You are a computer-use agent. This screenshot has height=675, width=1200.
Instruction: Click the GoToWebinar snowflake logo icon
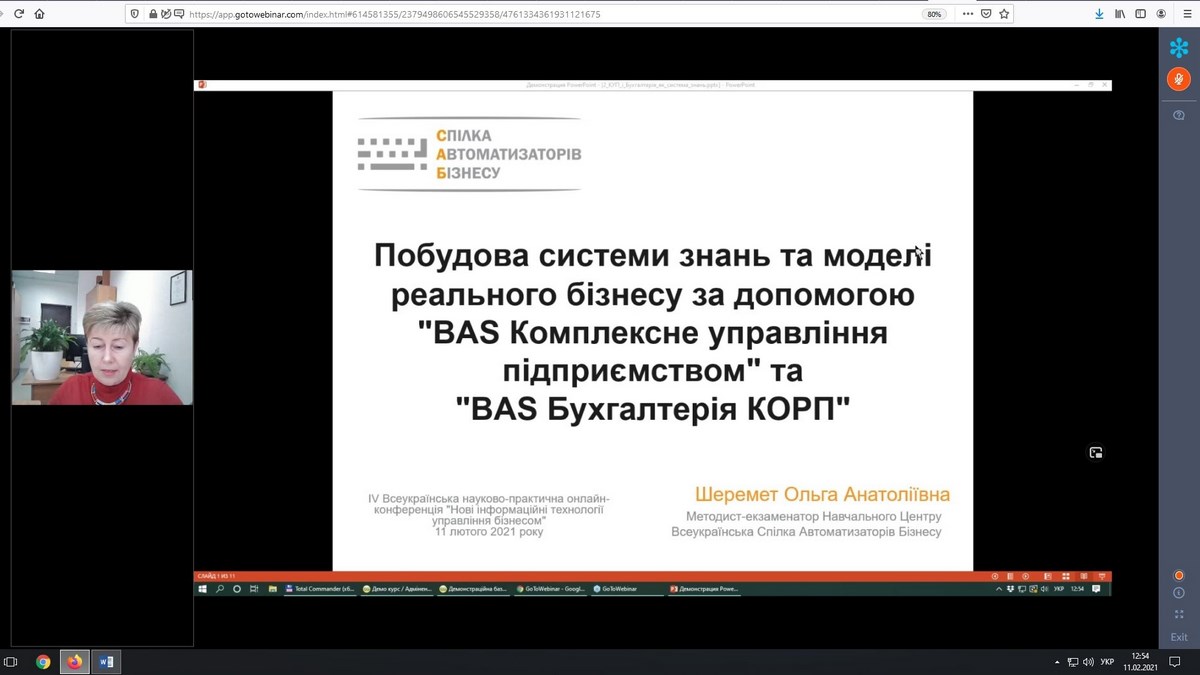click(1179, 47)
